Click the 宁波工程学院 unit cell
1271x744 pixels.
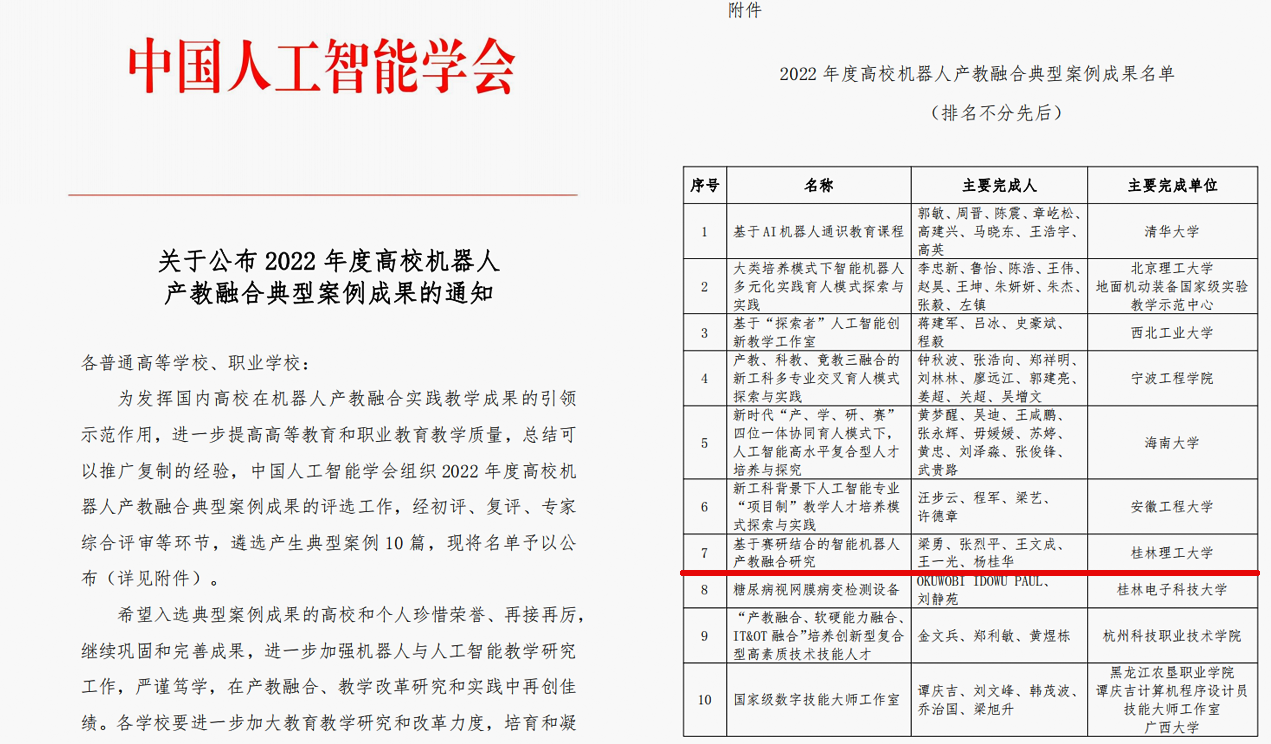click(1172, 378)
